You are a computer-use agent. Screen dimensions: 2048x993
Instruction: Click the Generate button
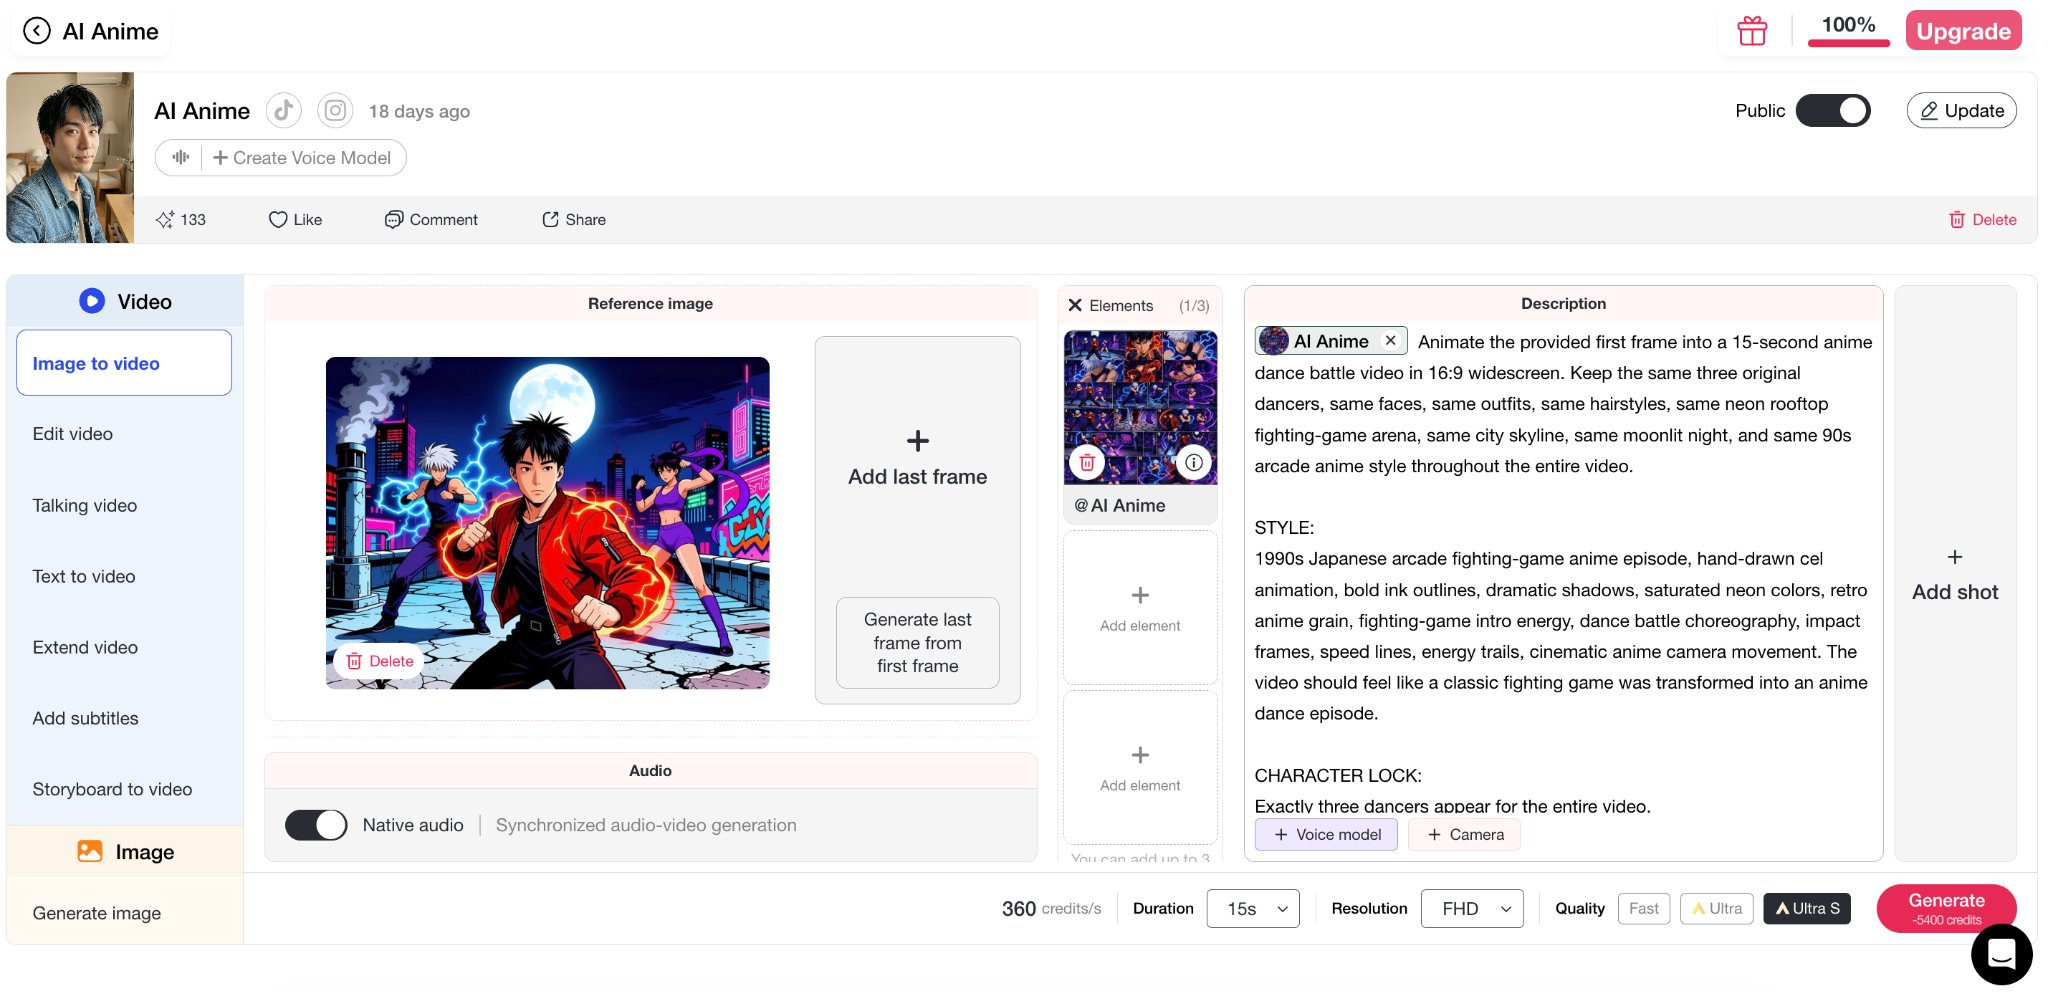pos(1946,908)
